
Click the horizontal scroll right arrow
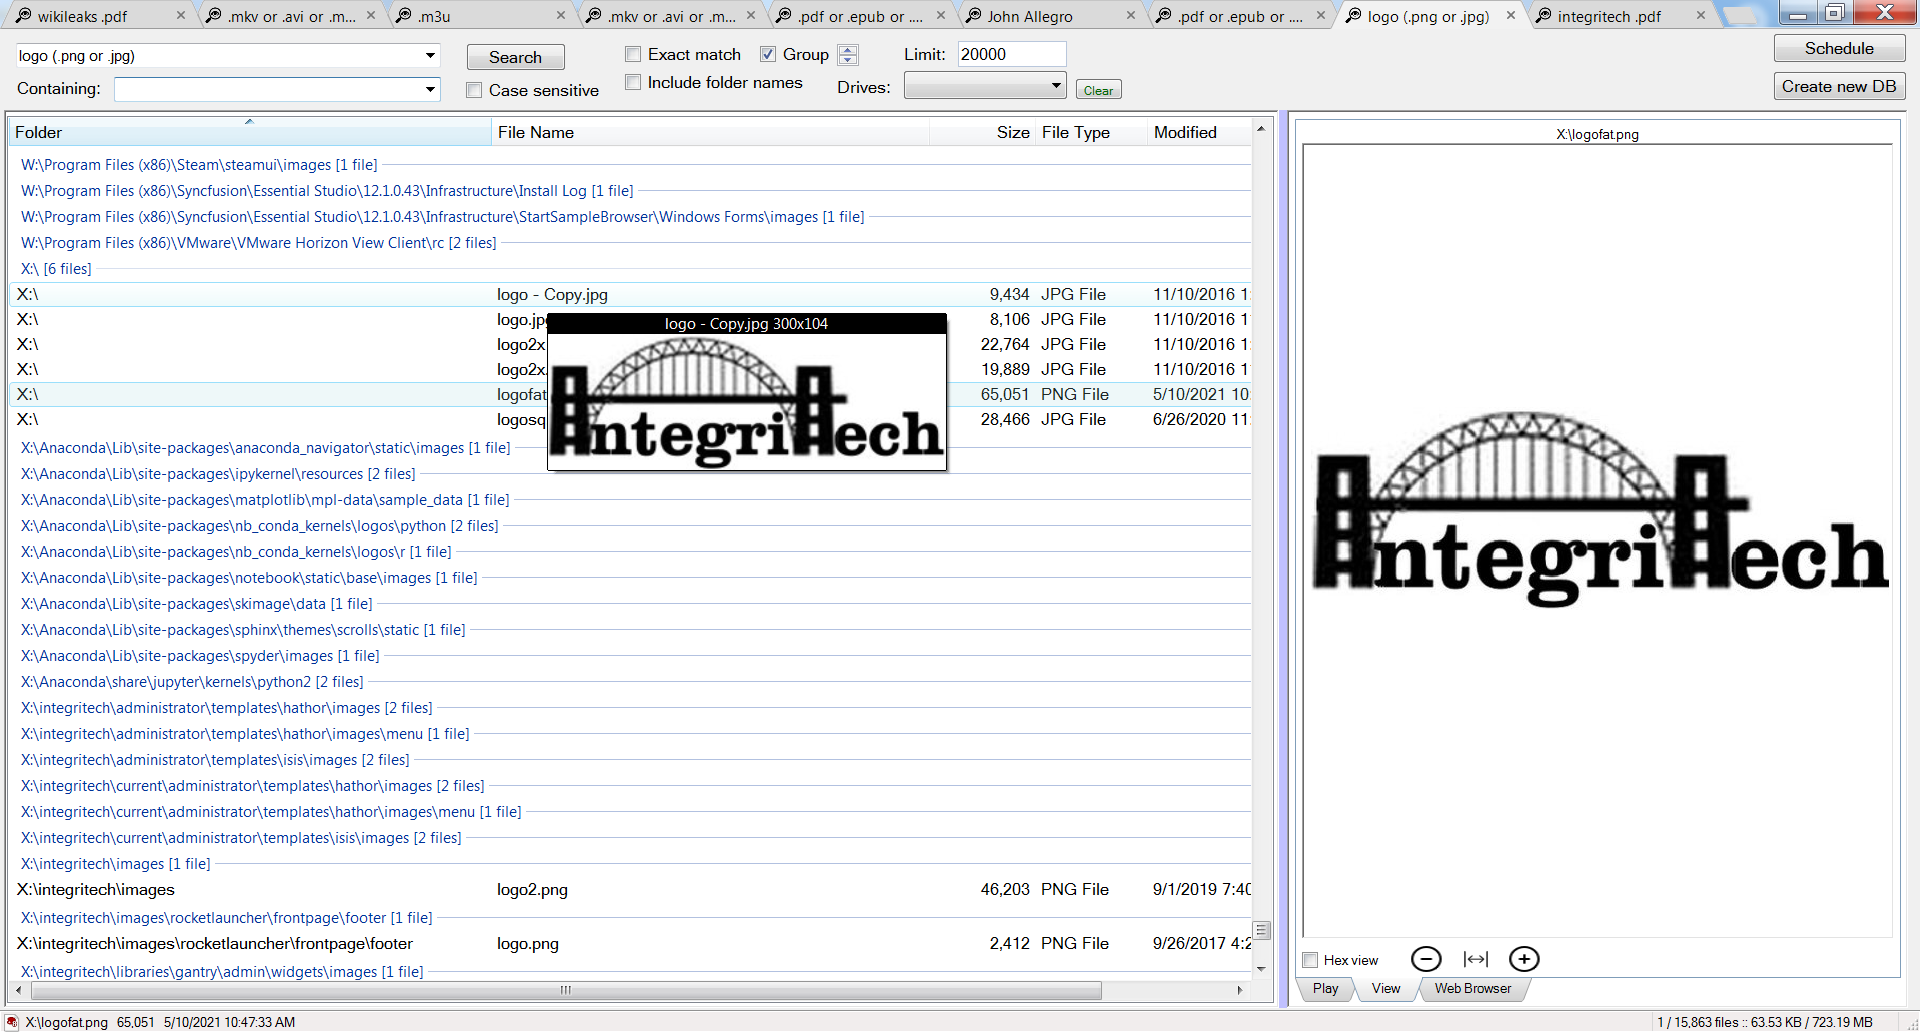coord(1239,990)
